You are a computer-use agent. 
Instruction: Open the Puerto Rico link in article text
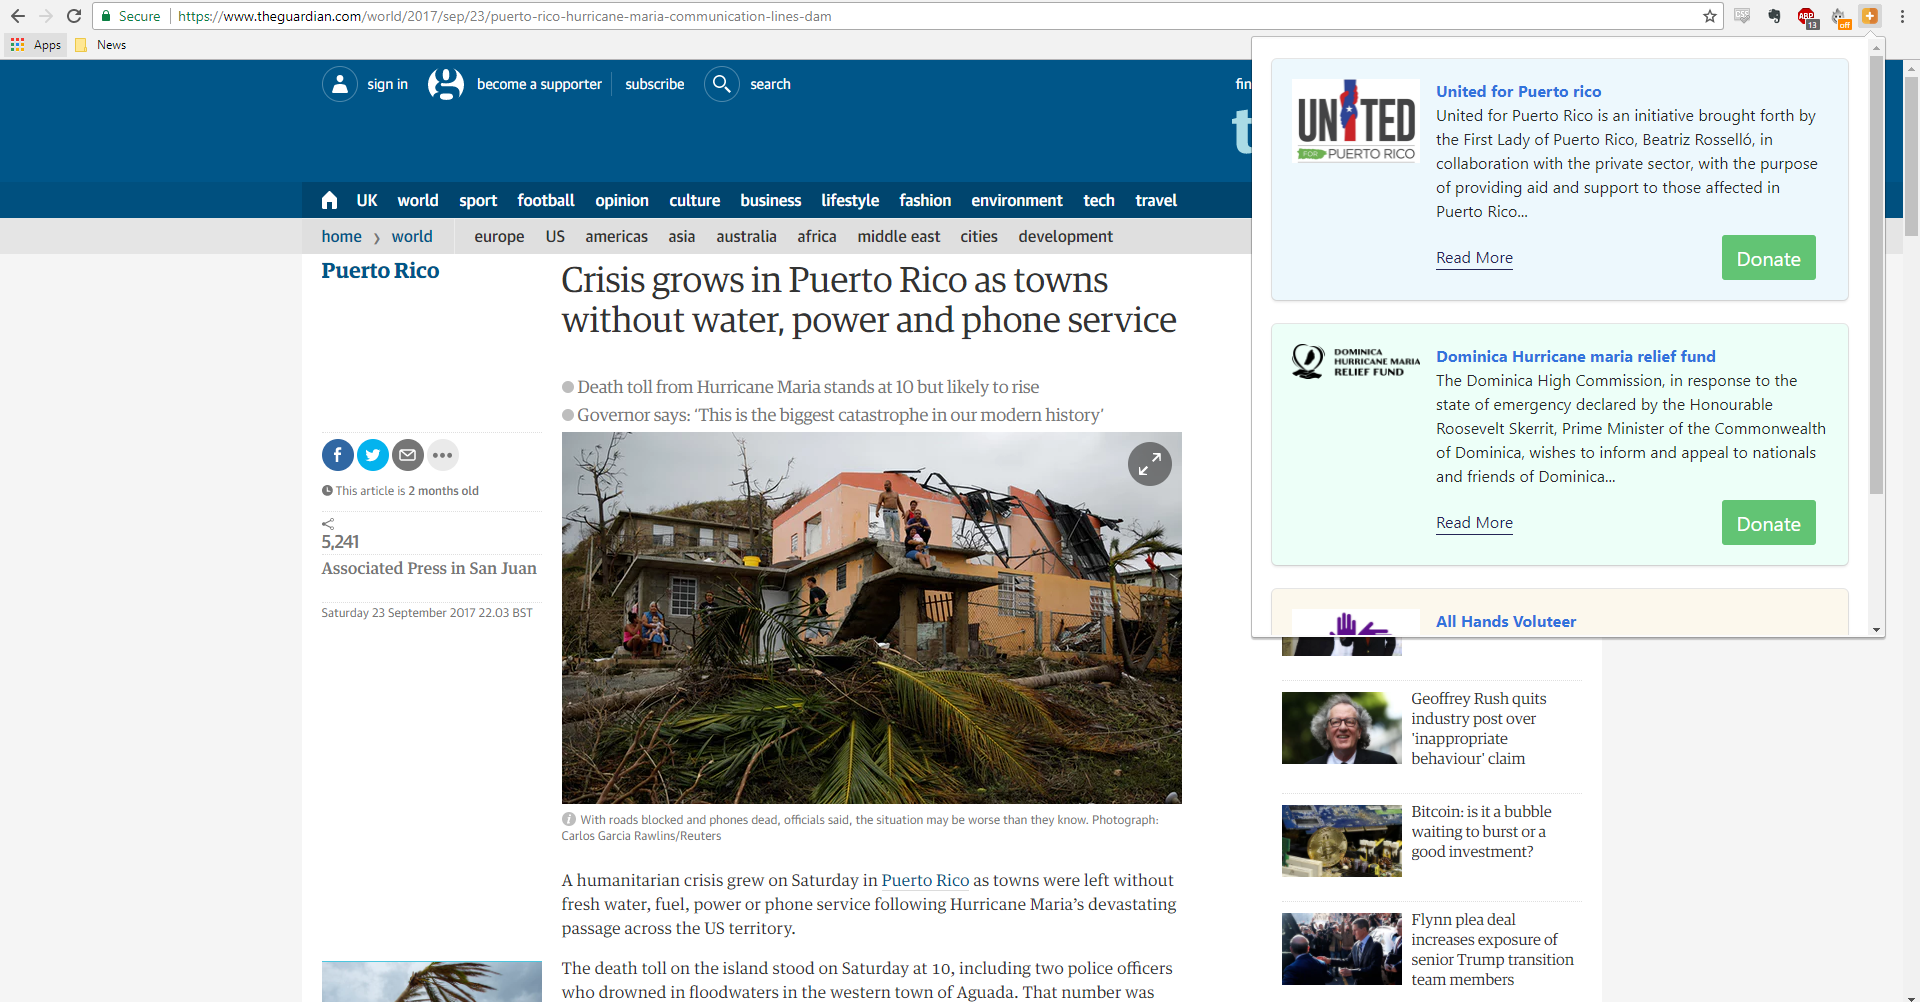tap(925, 880)
